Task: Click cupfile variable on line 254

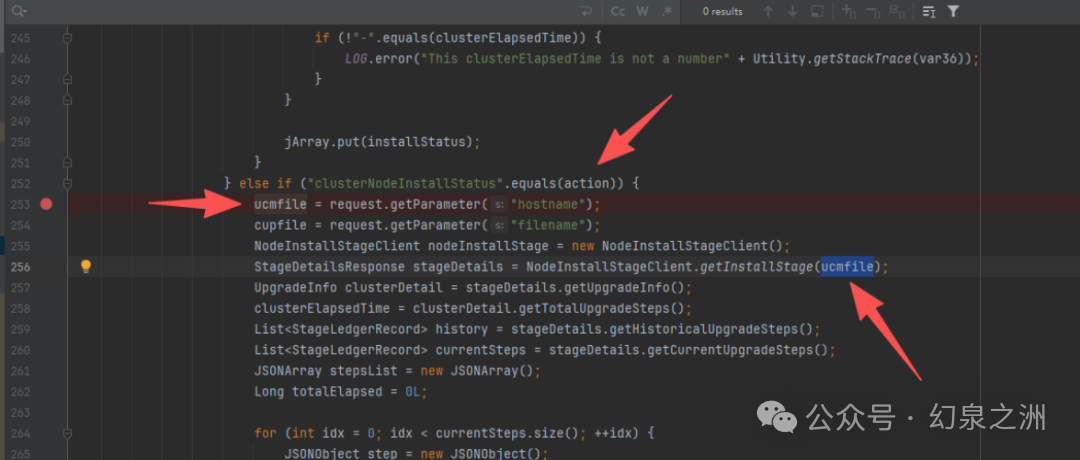Action: (x=280, y=225)
